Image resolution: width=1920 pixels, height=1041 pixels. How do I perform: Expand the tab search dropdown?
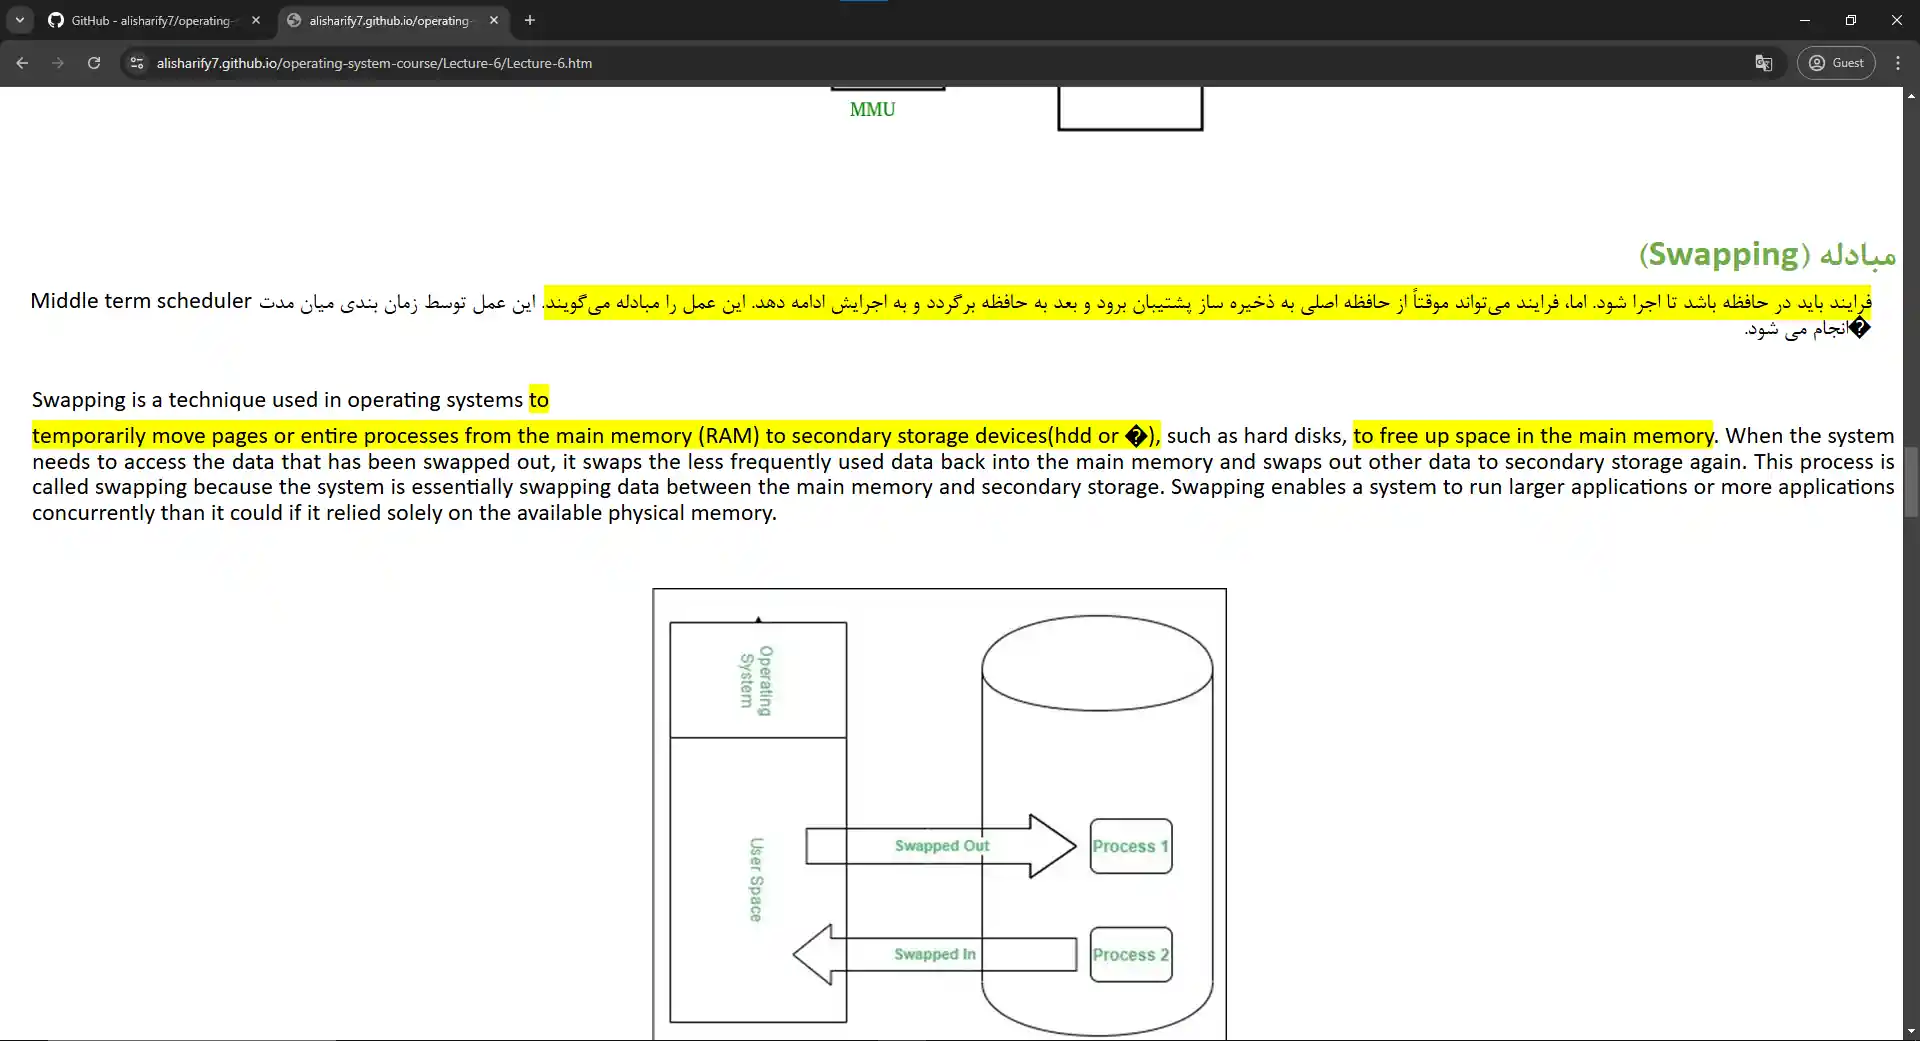19,20
